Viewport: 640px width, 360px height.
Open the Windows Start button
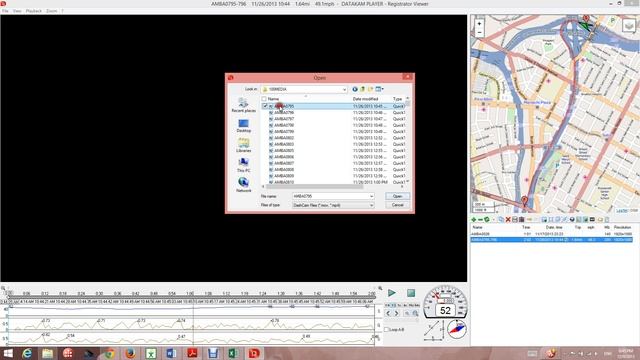coord(8,353)
